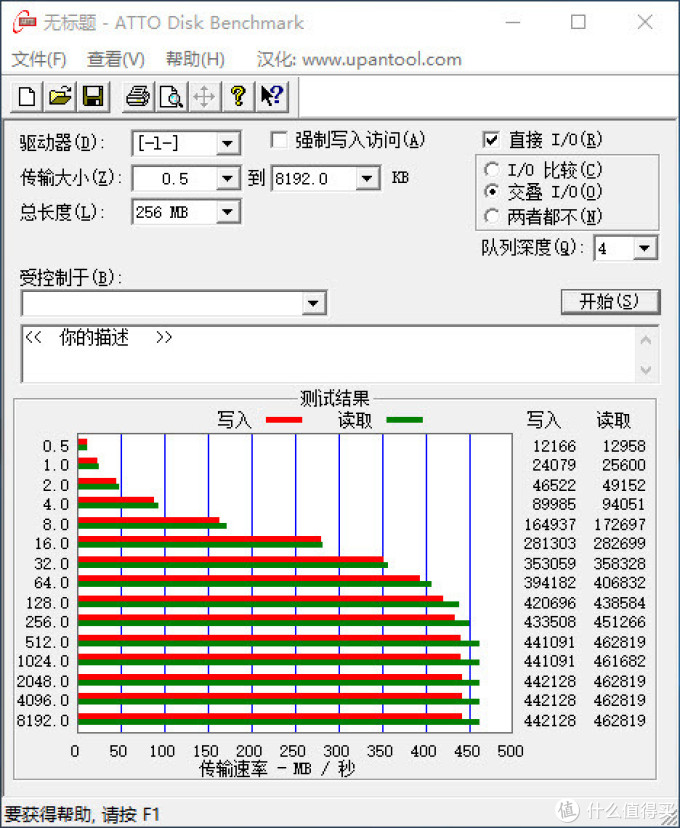Viewport: 680px width, 828px height.
Task: Activate the context help pointer icon
Action: click(271, 96)
